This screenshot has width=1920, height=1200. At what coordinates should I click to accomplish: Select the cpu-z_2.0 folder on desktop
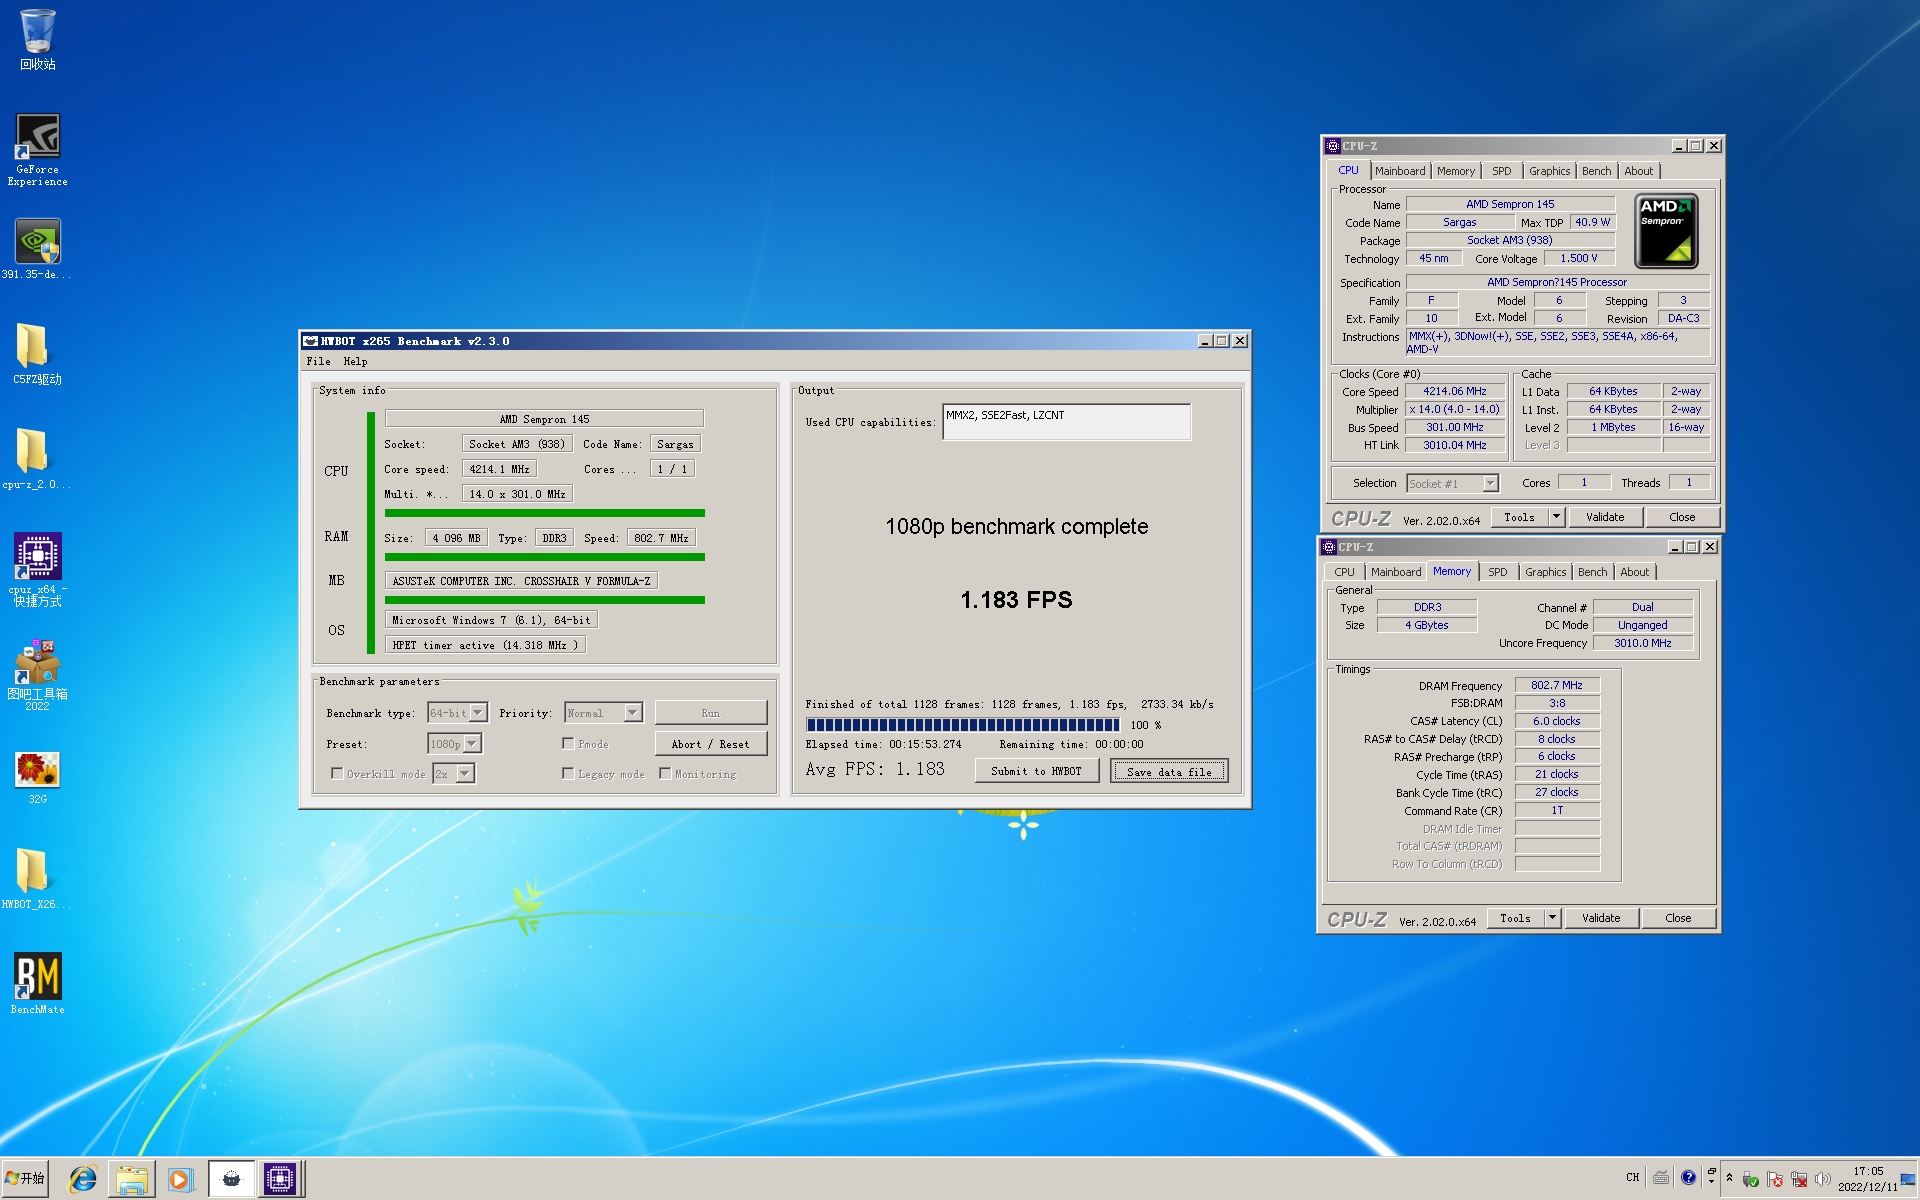click(37, 459)
